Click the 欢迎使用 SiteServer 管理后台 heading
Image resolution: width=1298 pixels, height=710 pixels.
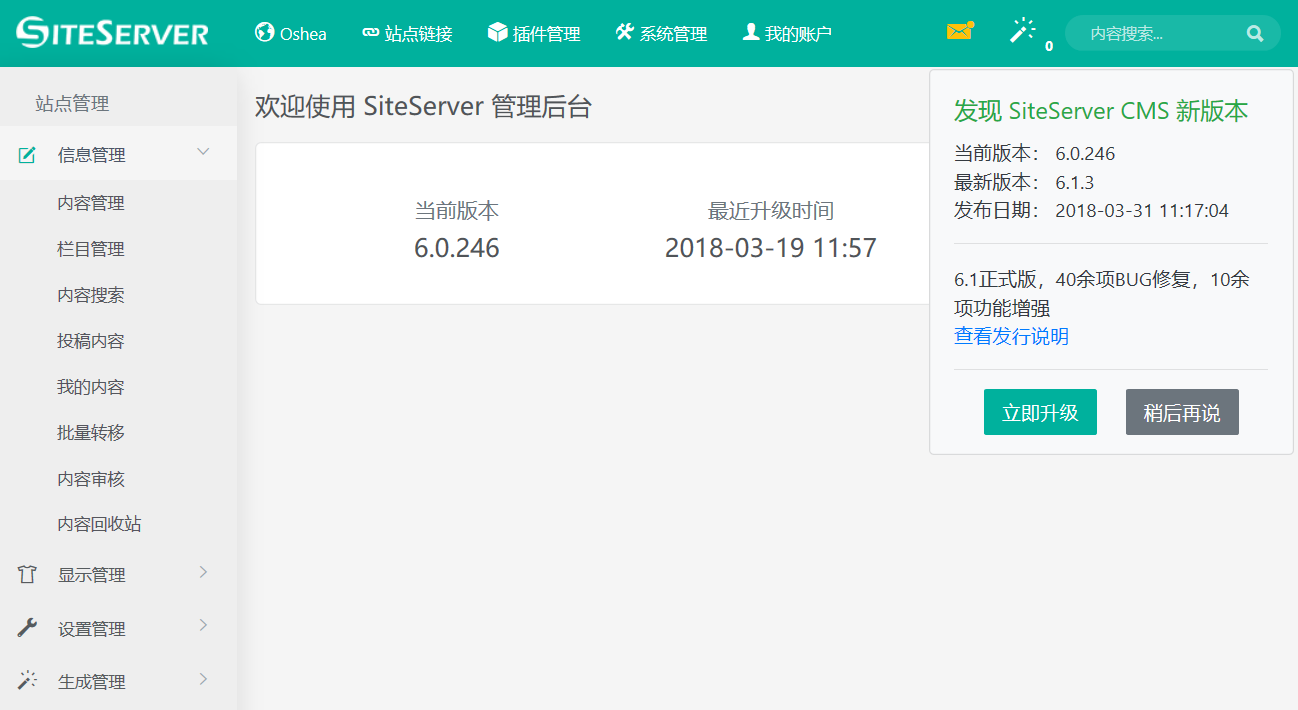pos(424,106)
